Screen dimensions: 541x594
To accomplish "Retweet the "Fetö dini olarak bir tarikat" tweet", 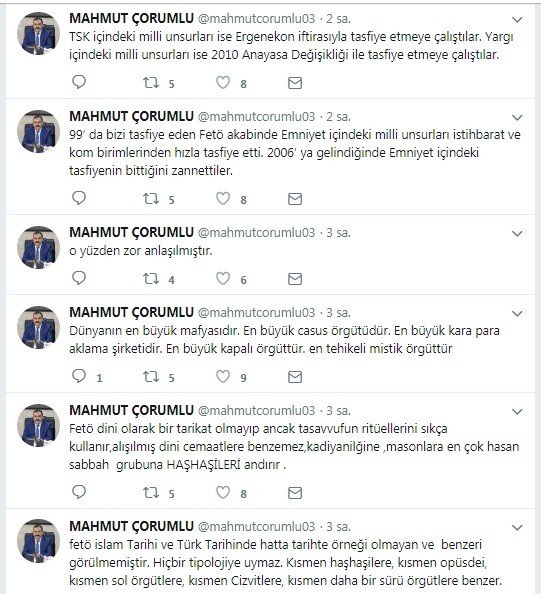I will tap(151, 492).
